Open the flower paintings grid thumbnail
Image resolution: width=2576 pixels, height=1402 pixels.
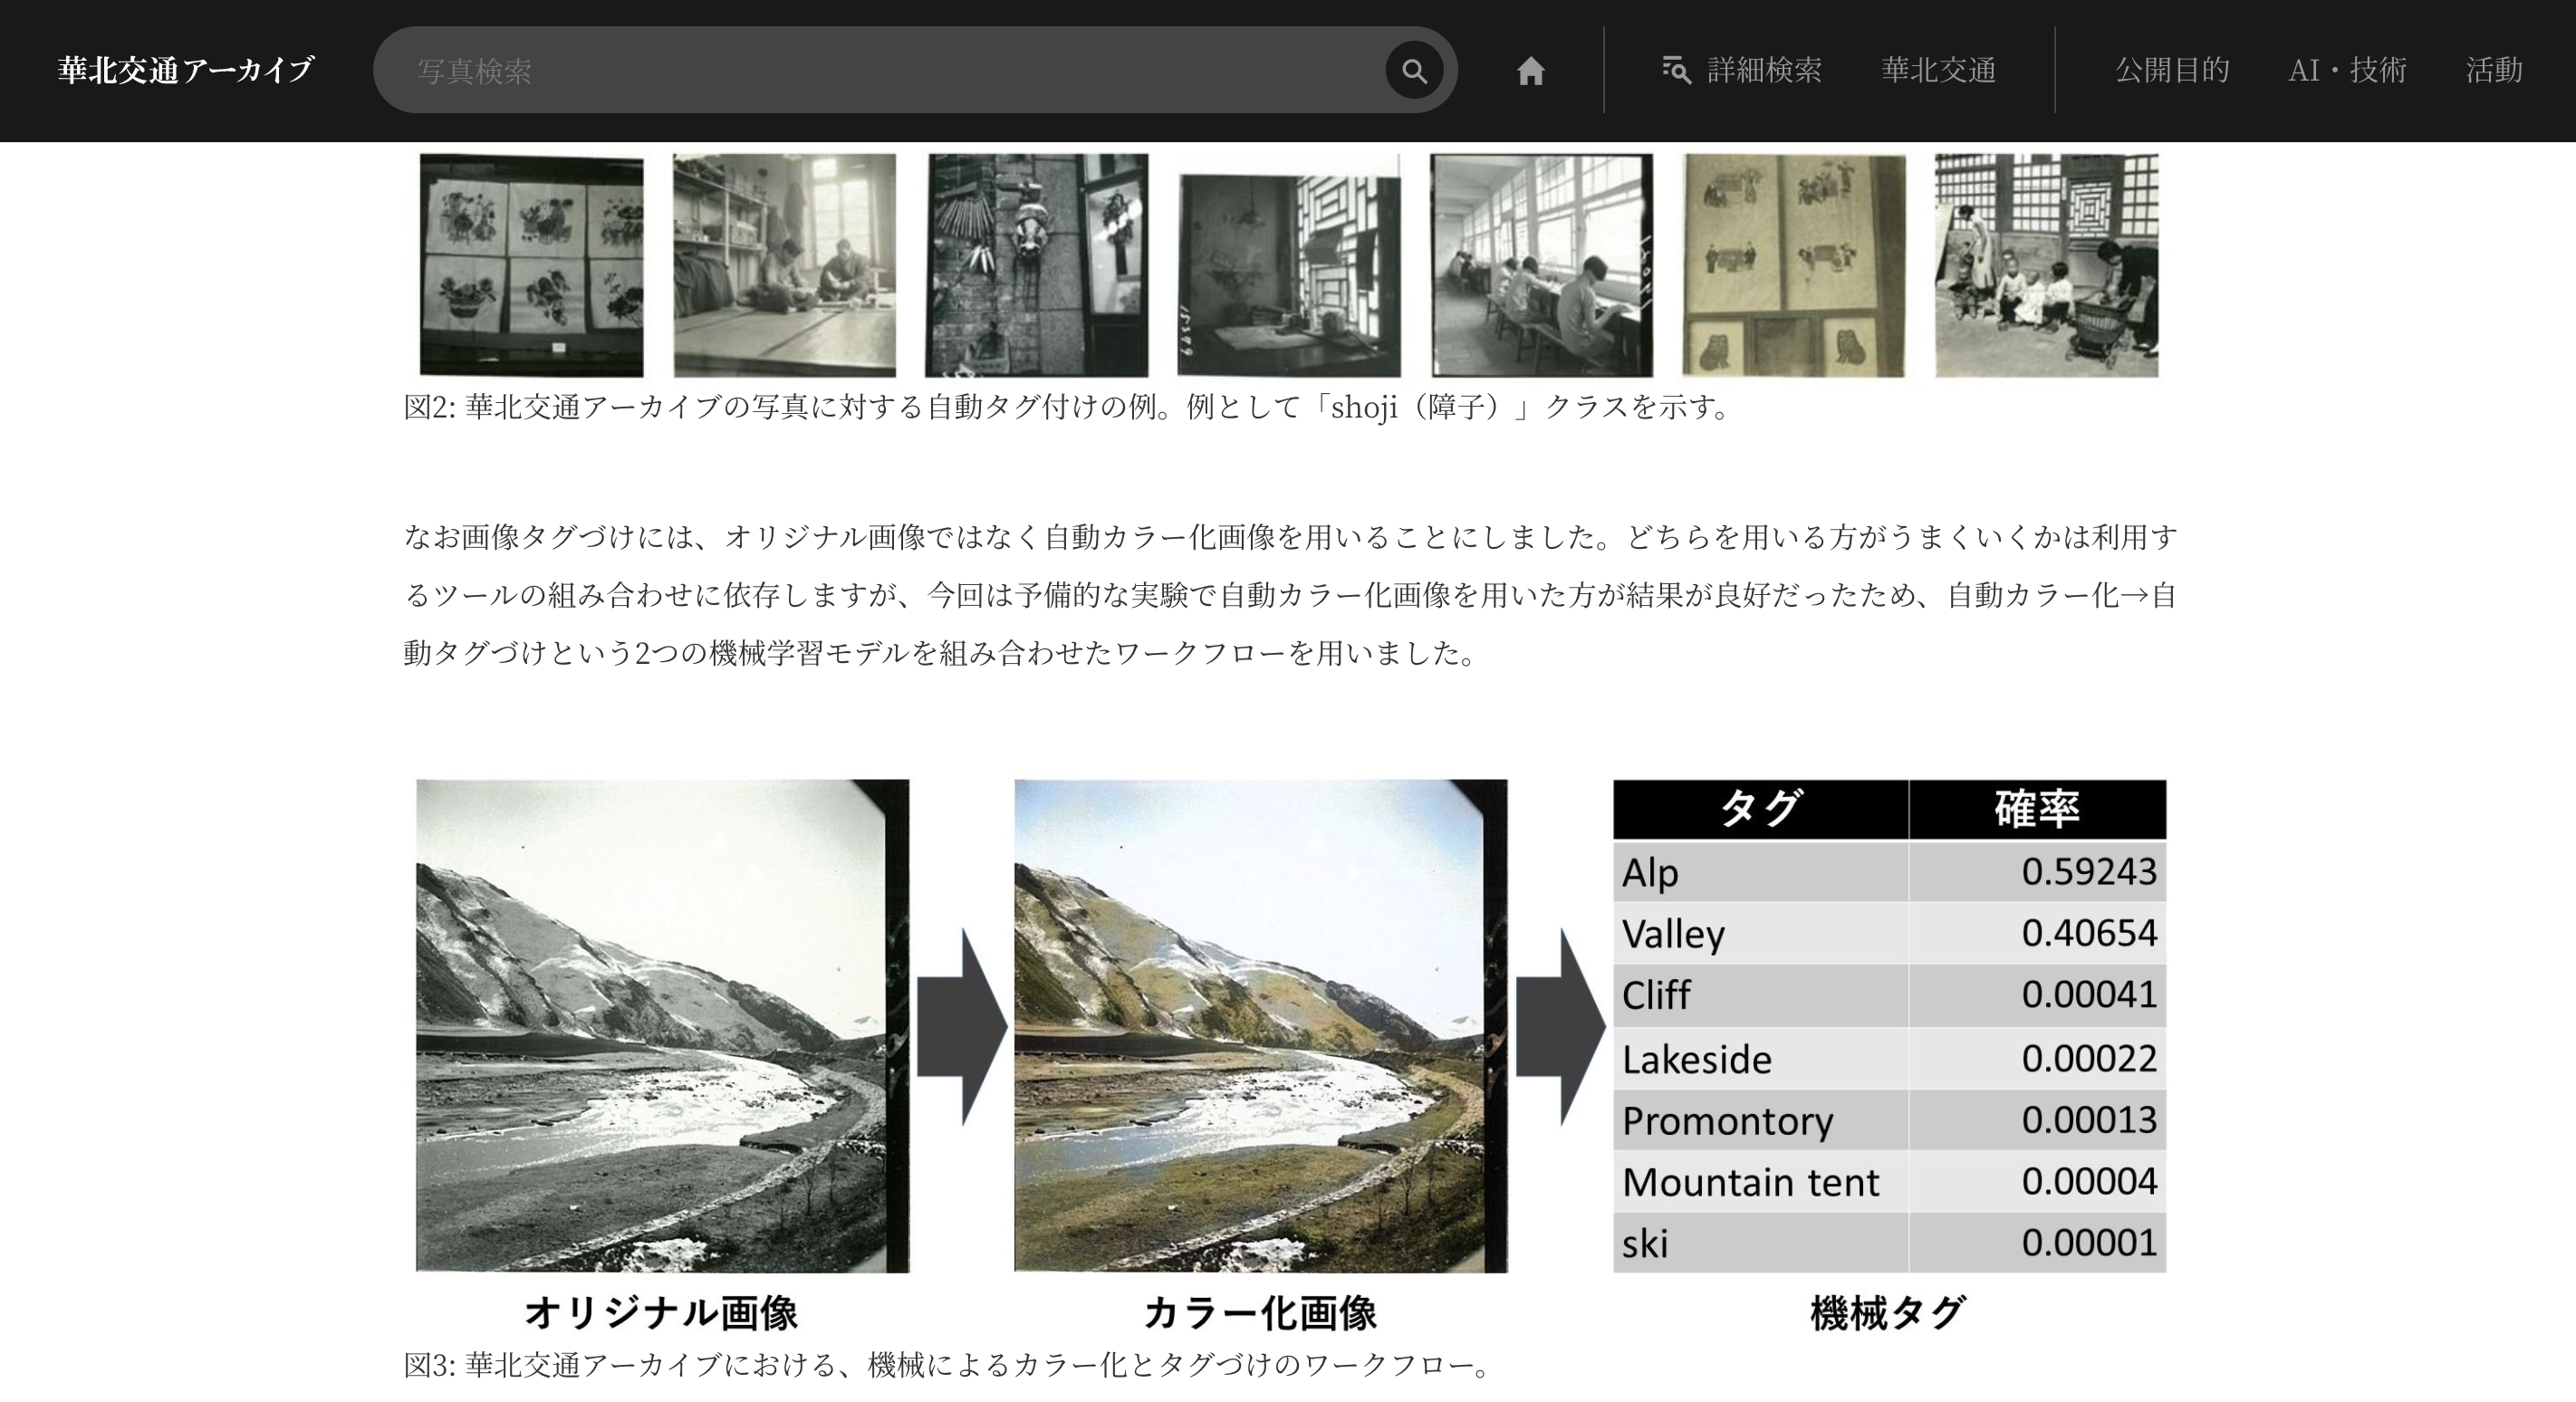click(x=531, y=265)
